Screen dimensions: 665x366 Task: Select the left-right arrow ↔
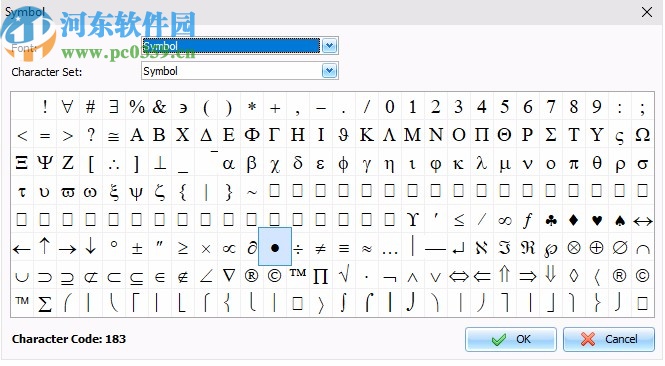tap(643, 220)
